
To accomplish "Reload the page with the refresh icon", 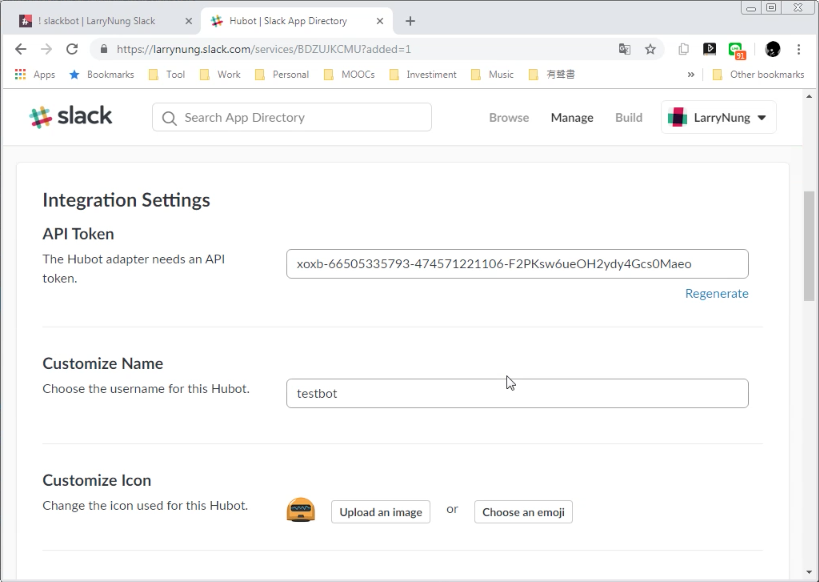I will tap(72, 49).
